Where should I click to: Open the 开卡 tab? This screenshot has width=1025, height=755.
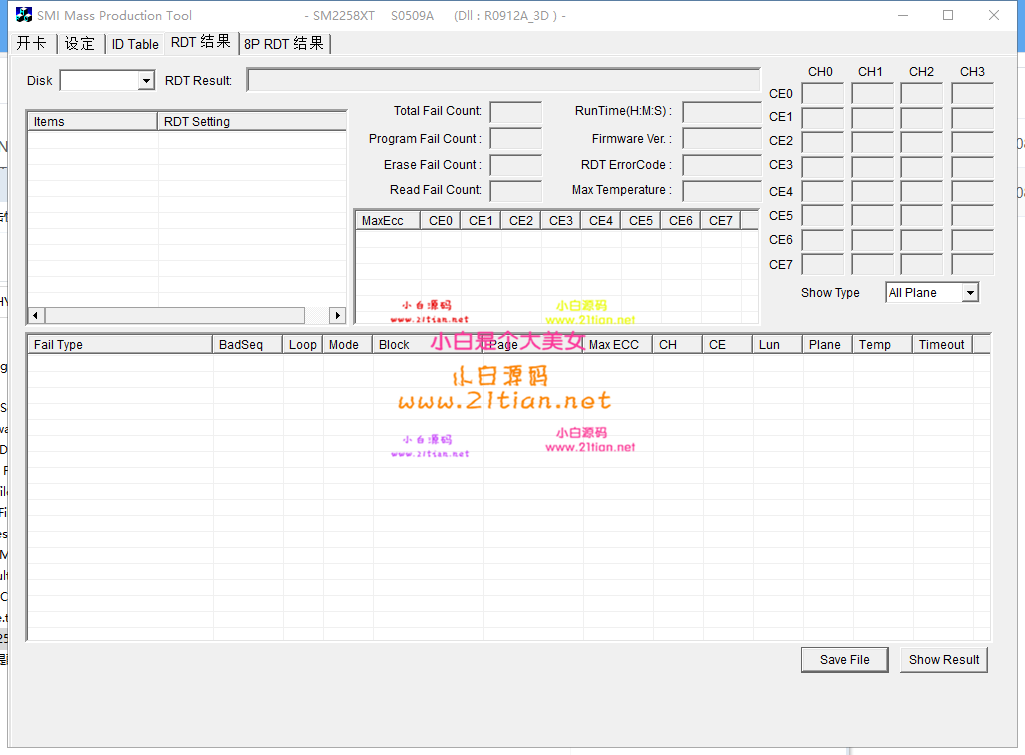pyautogui.click(x=32, y=44)
